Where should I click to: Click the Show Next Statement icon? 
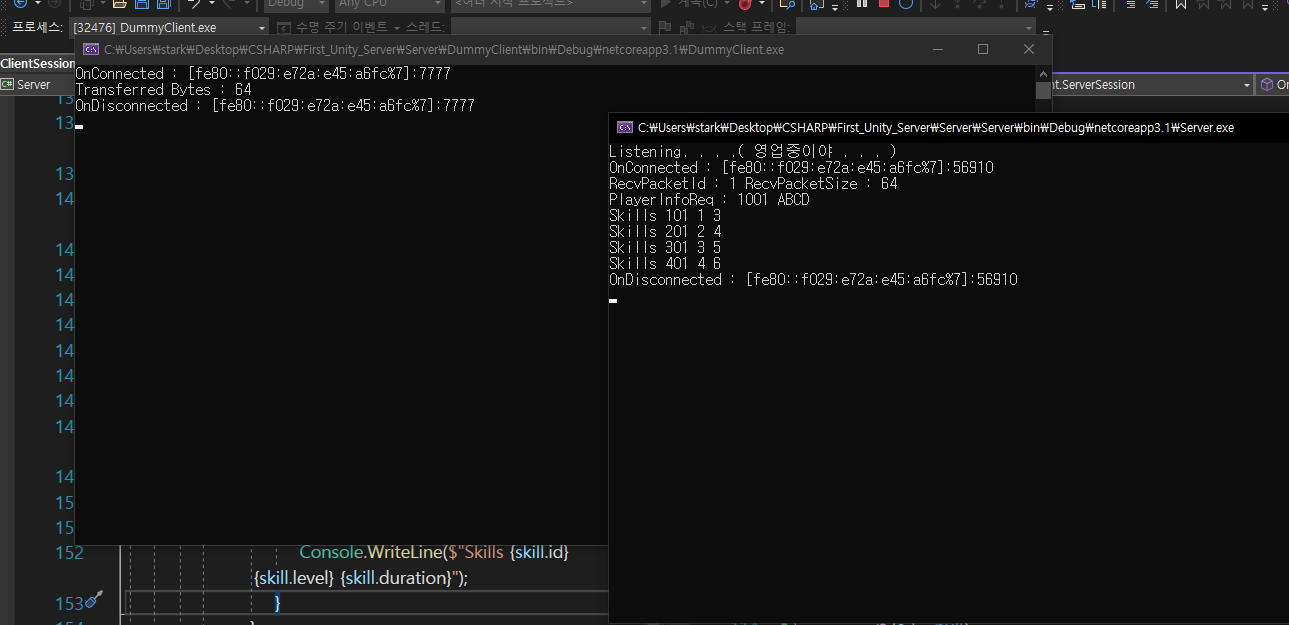[935, 5]
